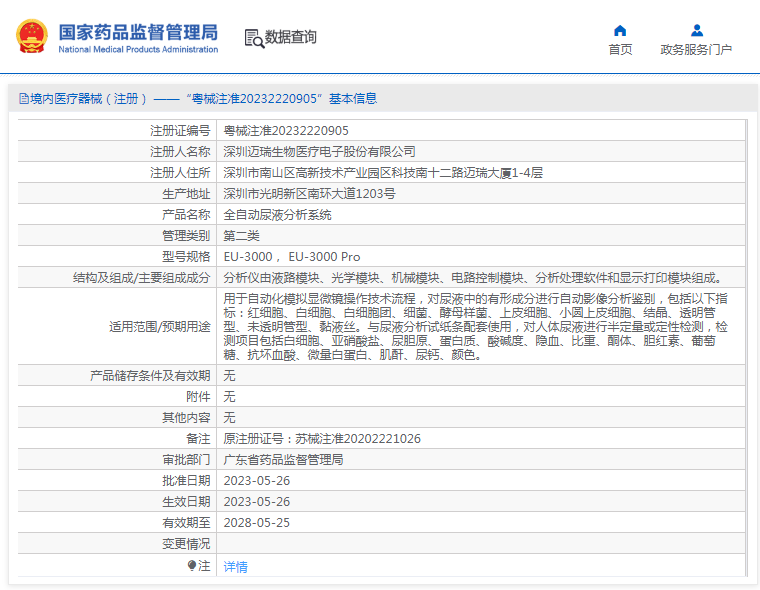Click the 管理类别 row label
Image resolution: width=760 pixels, height=590 pixels.
point(186,236)
